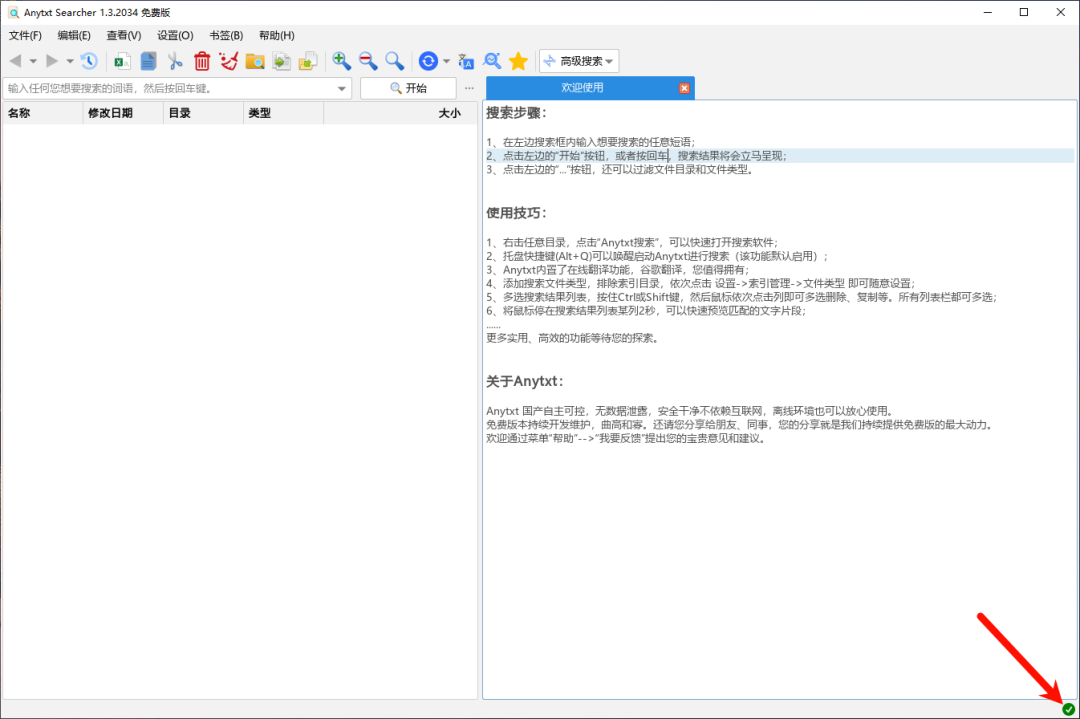
Task: Click search step 3 about 过滤文件目录
Action: [620, 169]
